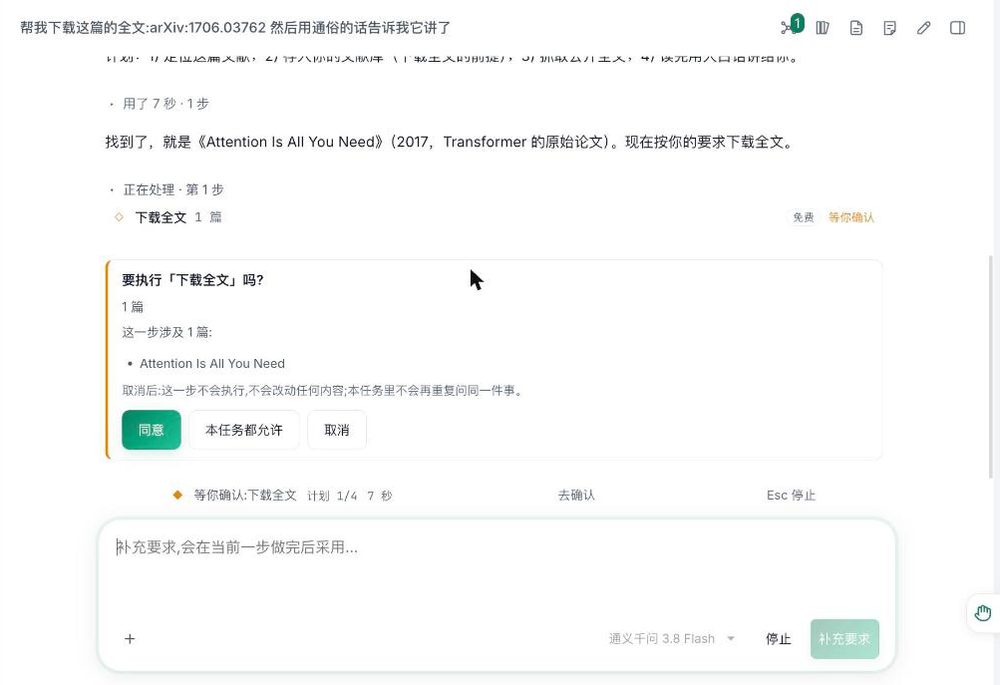Click the pencil edit icon
Viewport: 1000px width, 685px height.
coord(923,27)
